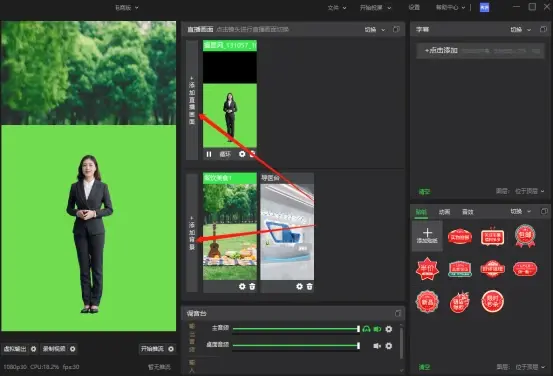Switch to the 音效 tab
The height and width of the screenshot is (376, 554).
(467, 212)
